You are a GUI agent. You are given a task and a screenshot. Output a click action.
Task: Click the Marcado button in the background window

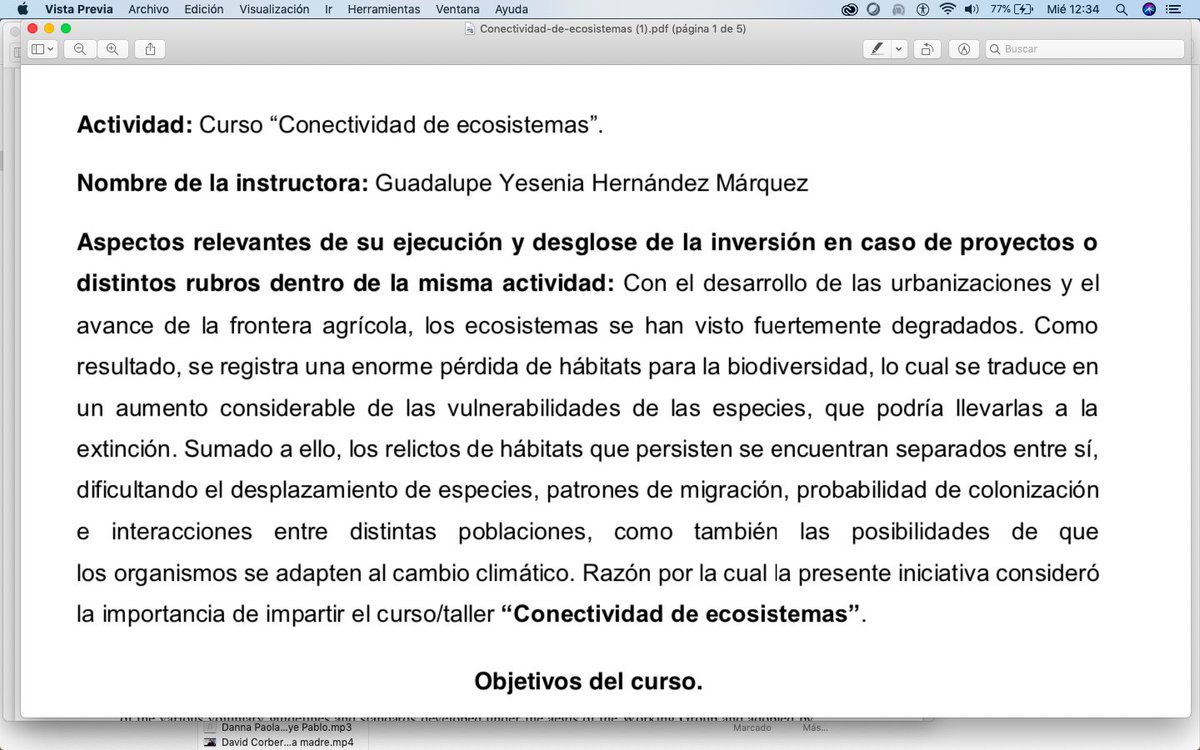(752, 729)
